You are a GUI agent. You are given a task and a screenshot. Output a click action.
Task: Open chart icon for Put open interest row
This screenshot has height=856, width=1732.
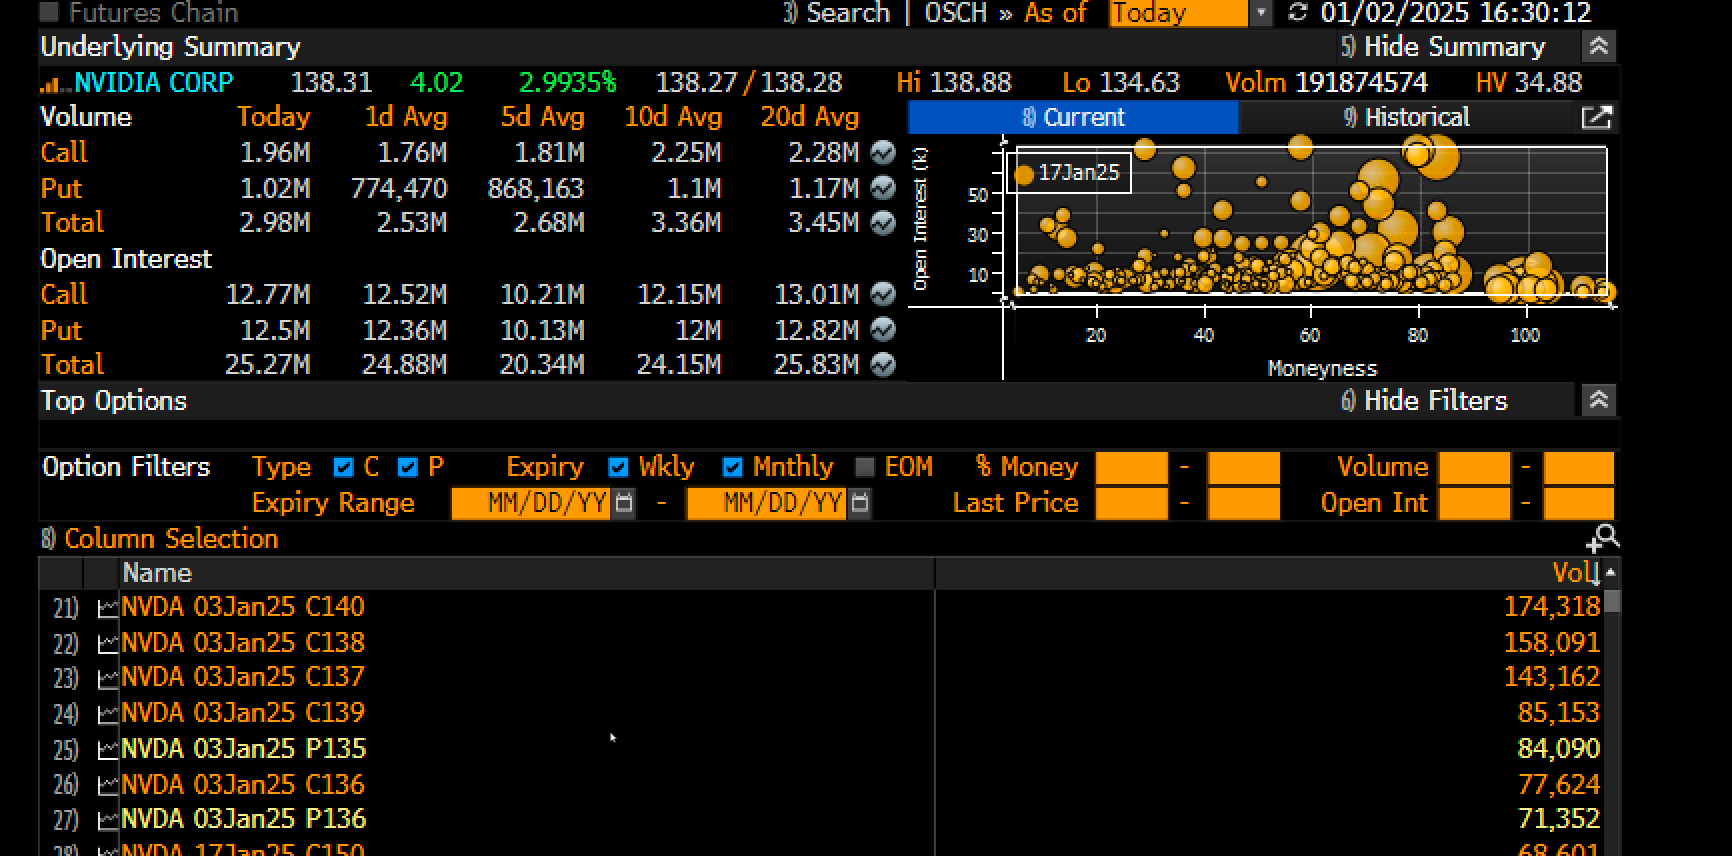pos(882,329)
